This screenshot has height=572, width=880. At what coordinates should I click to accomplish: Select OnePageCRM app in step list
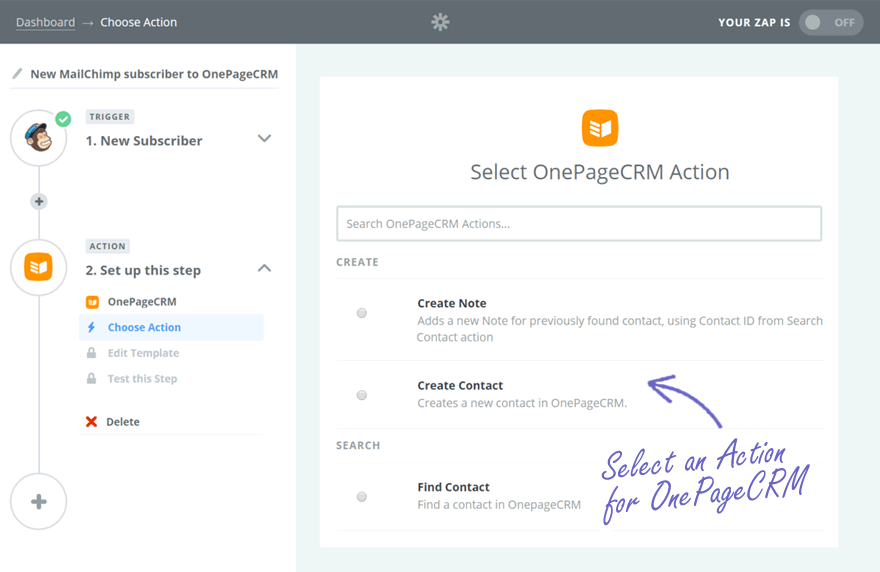[142, 302]
